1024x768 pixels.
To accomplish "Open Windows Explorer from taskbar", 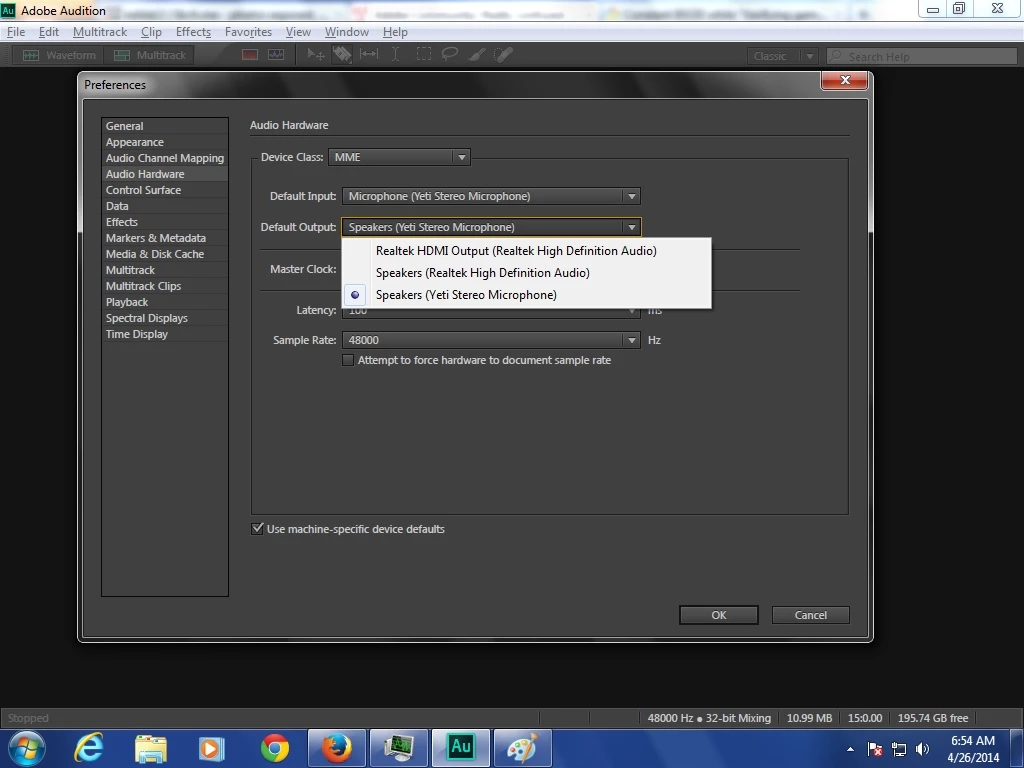I will [x=151, y=748].
